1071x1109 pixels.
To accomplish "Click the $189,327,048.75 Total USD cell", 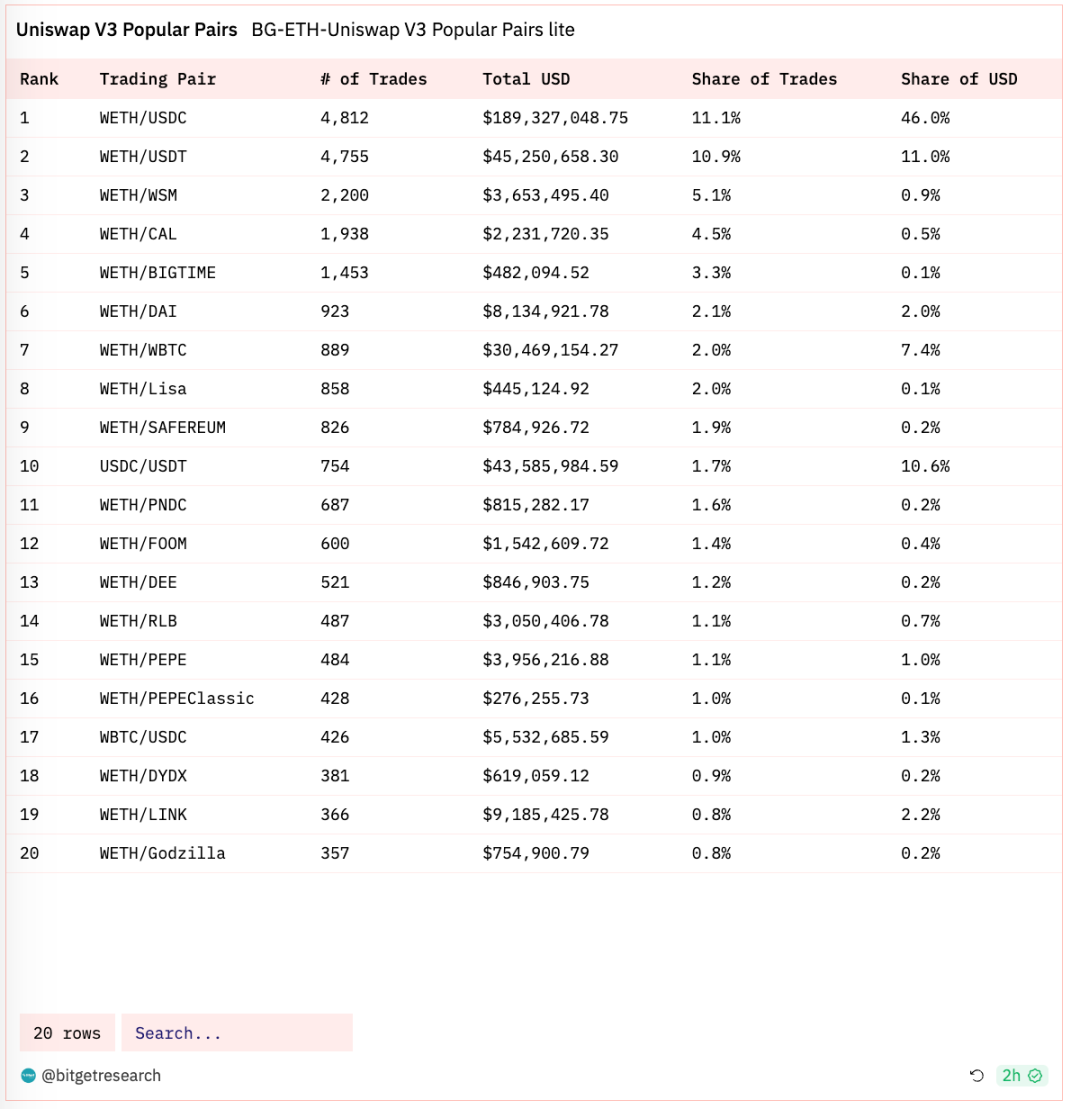I will [x=555, y=118].
